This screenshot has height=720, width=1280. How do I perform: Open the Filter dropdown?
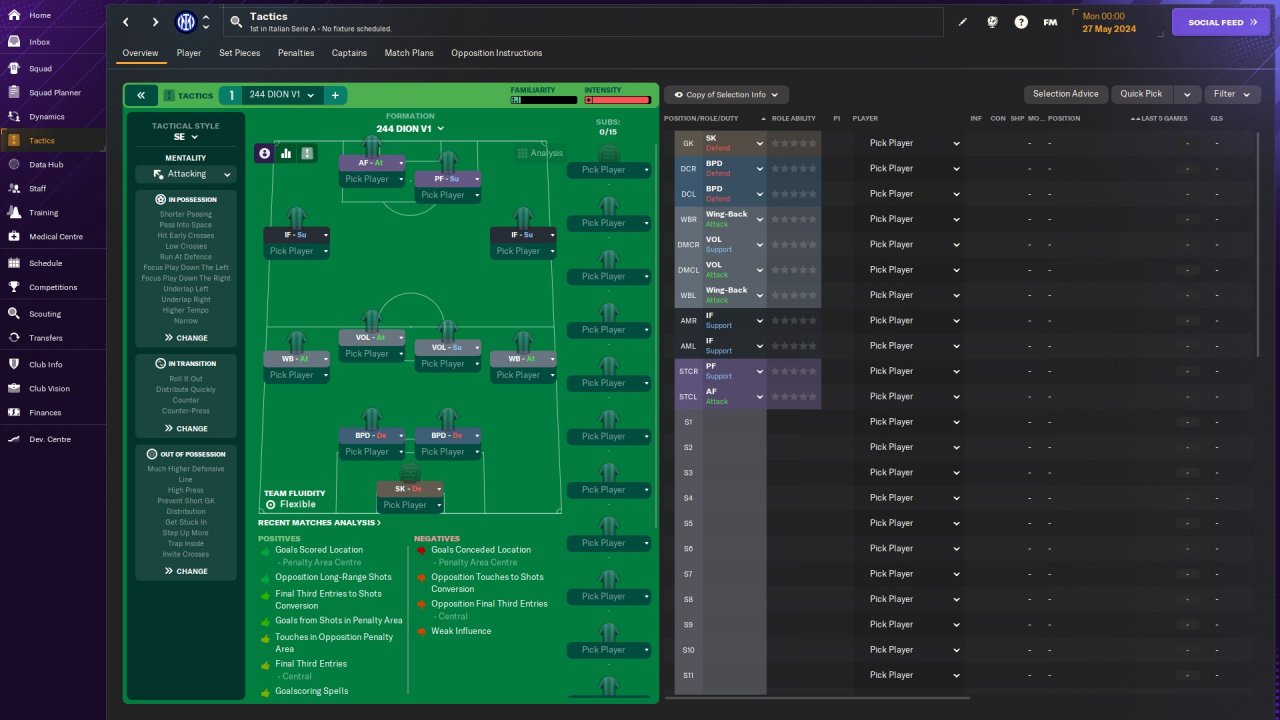click(1232, 94)
